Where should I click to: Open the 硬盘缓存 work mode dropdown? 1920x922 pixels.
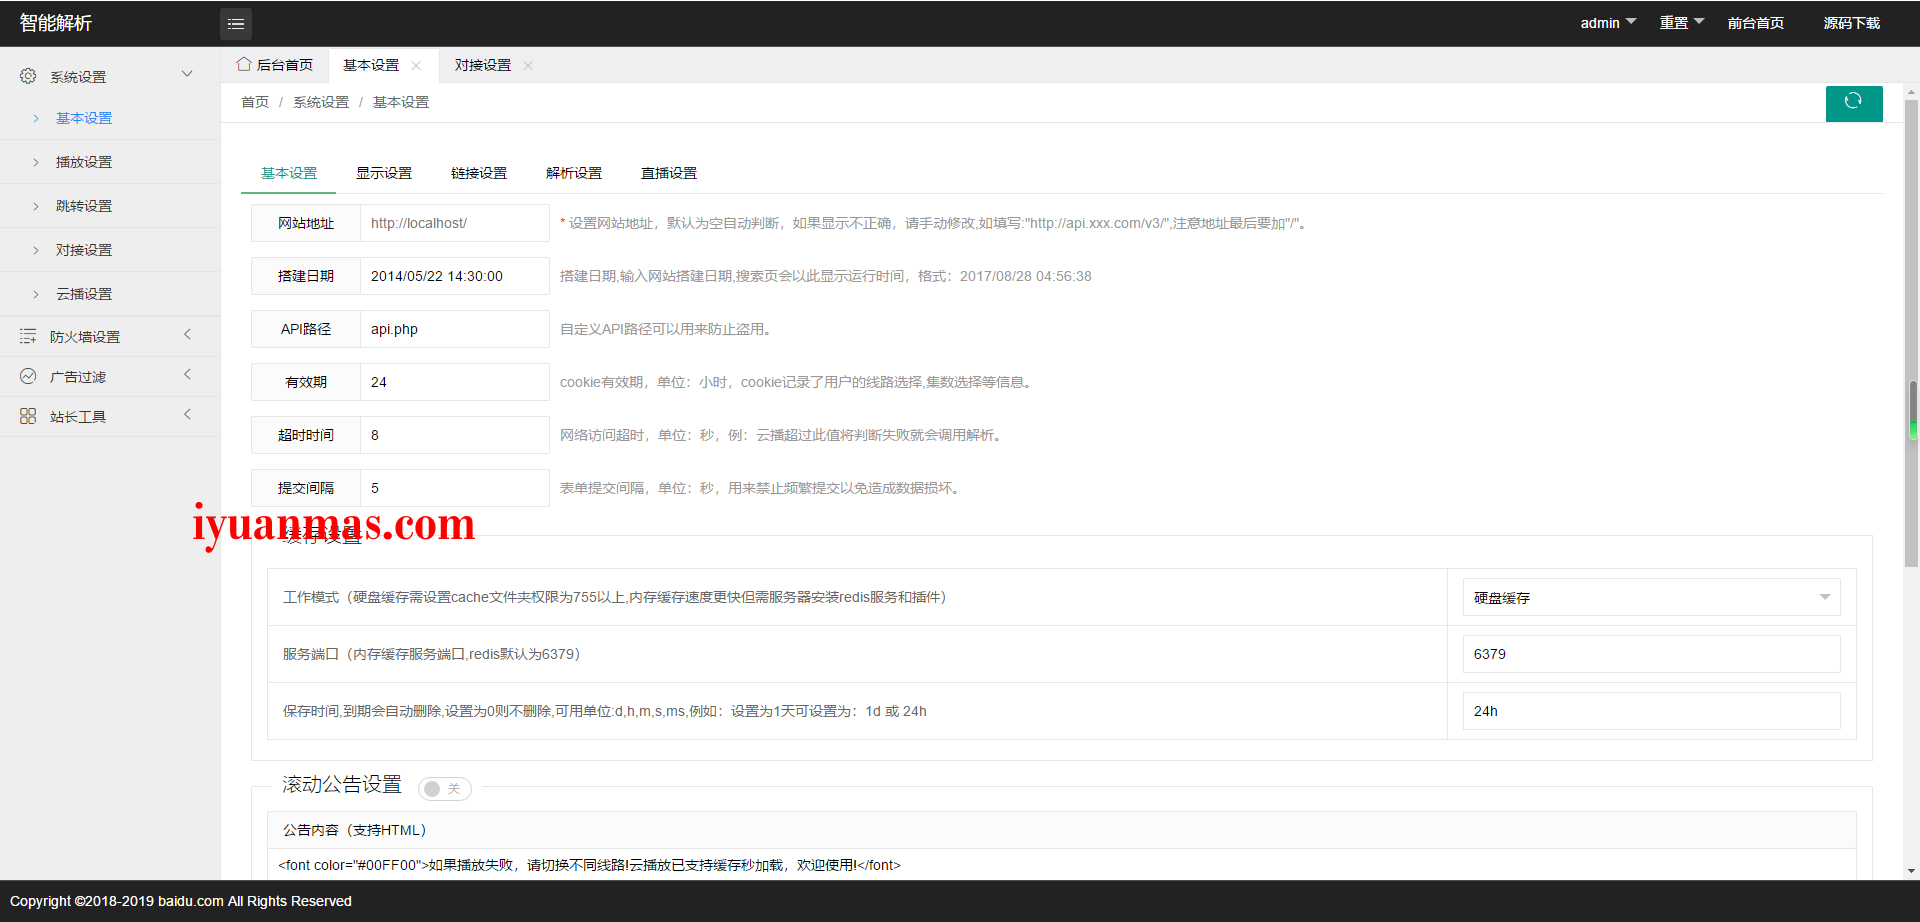[1651, 597]
